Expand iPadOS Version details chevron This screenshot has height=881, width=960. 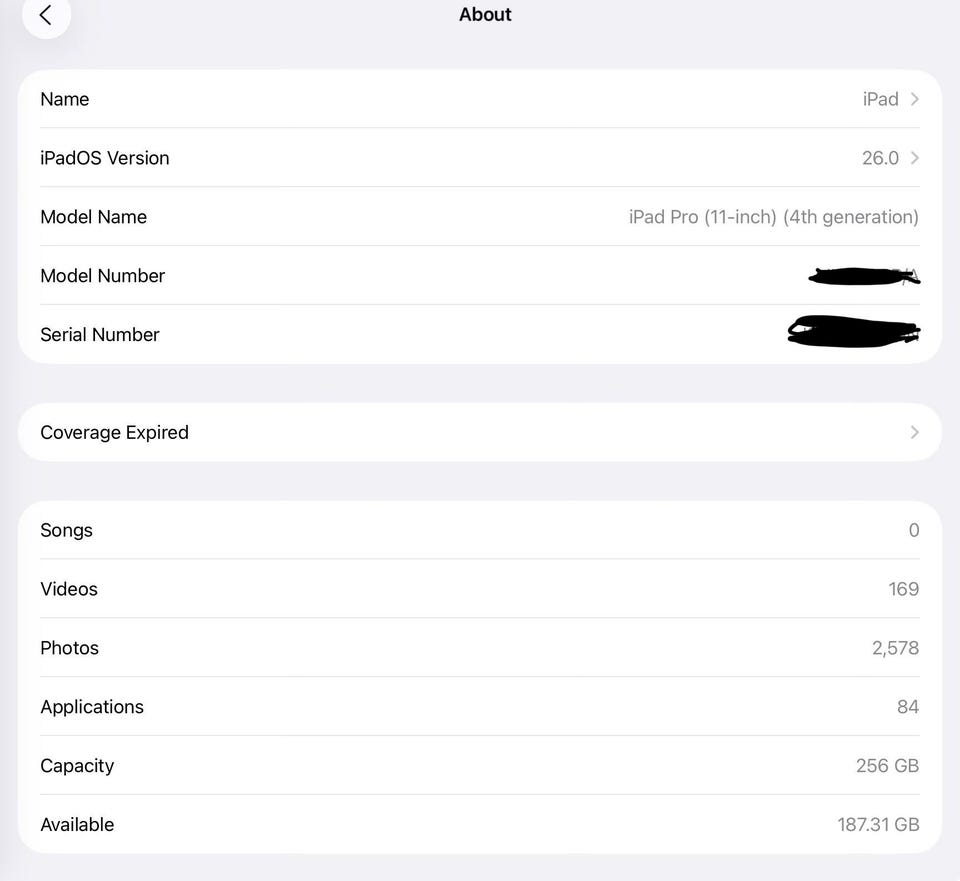coord(915,158)
